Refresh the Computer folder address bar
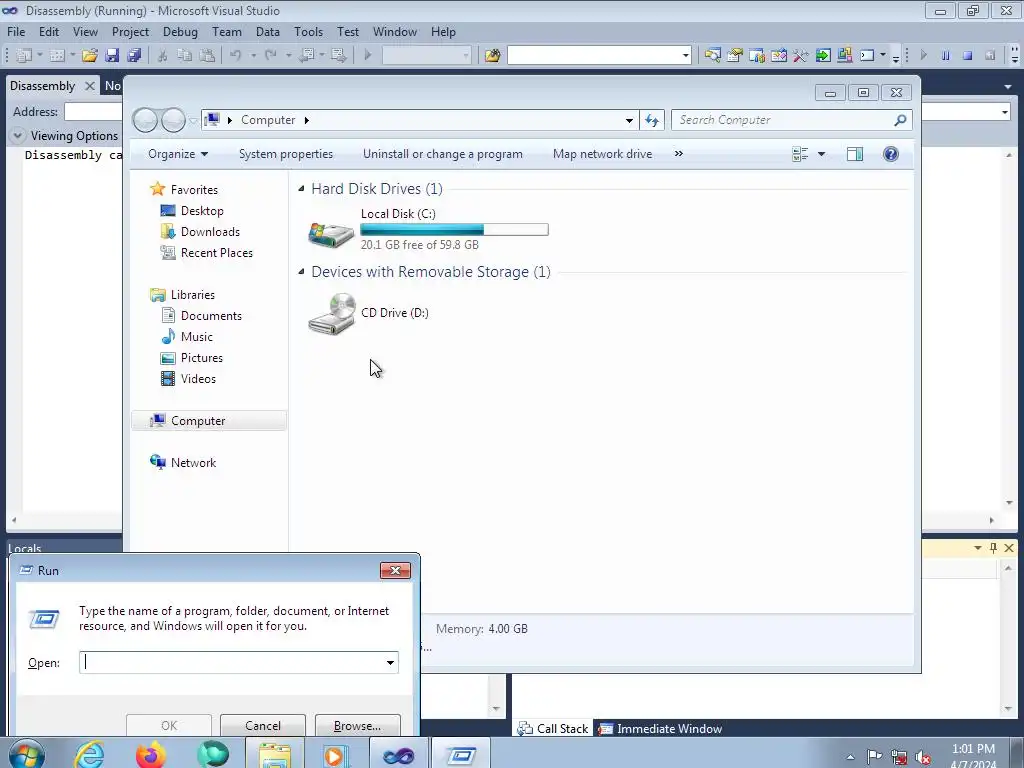Screen dimensions: 1024x768 pyautogui.click(x=652, y=120)
